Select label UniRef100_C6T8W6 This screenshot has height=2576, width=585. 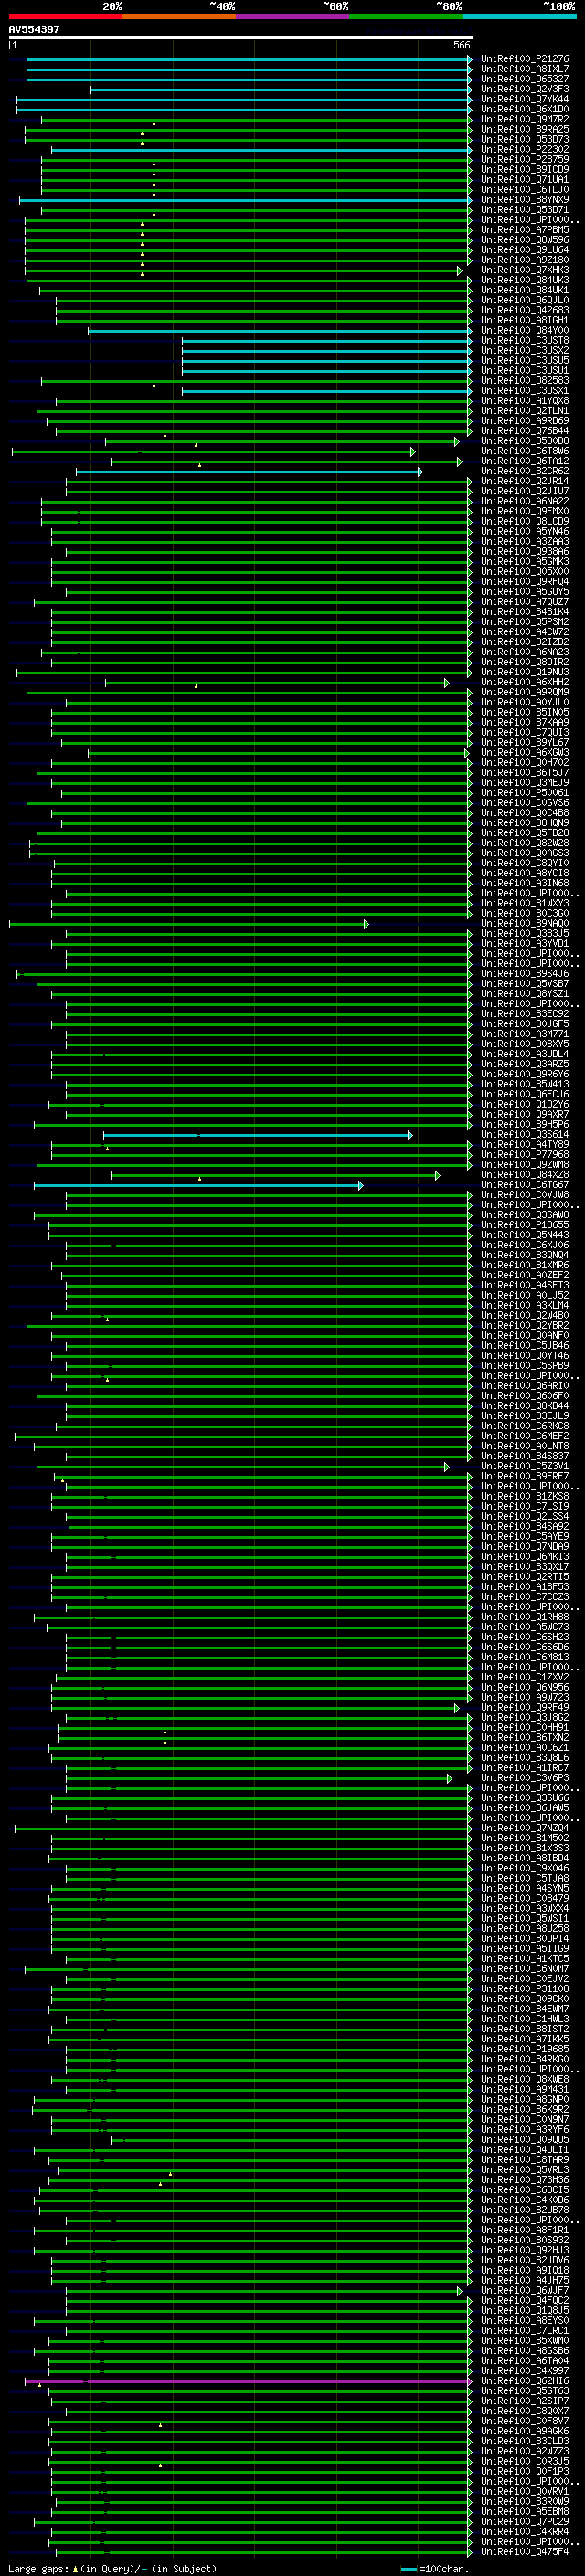(x=525, y=451)
